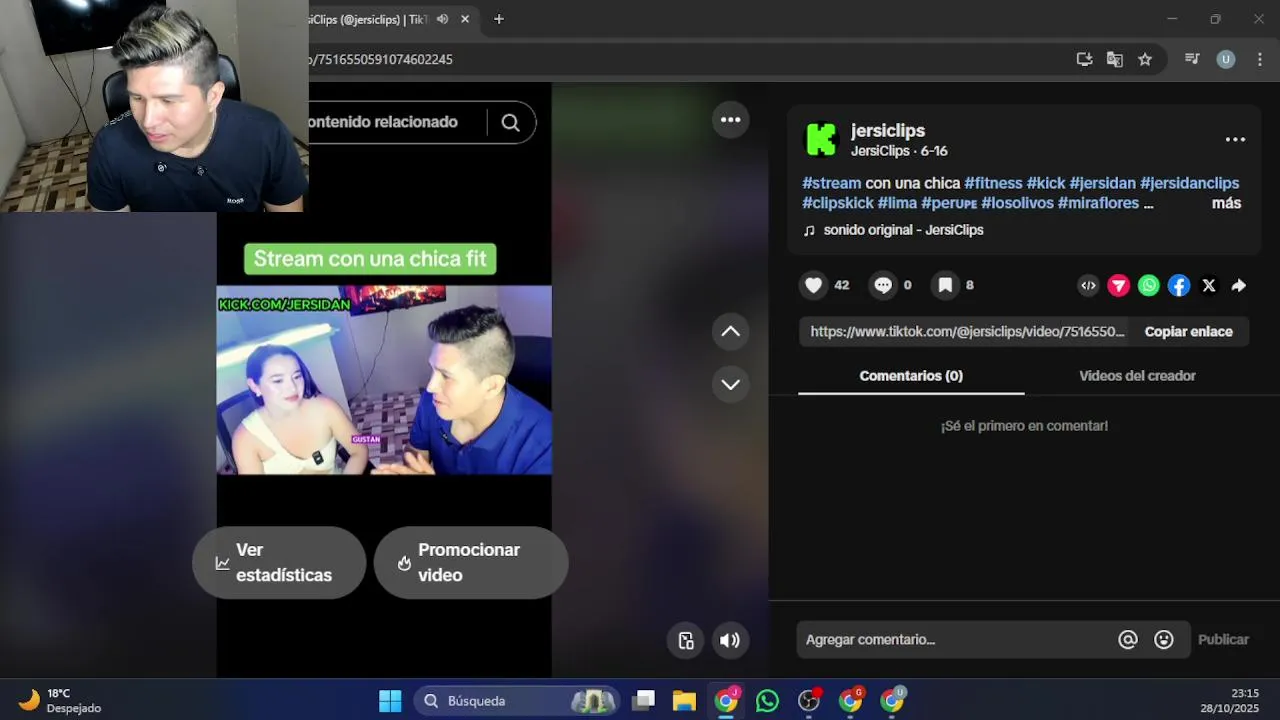Click the Publicar comment button
Viewport: 1280px width, 720px height.
(x=1223, y=640)
